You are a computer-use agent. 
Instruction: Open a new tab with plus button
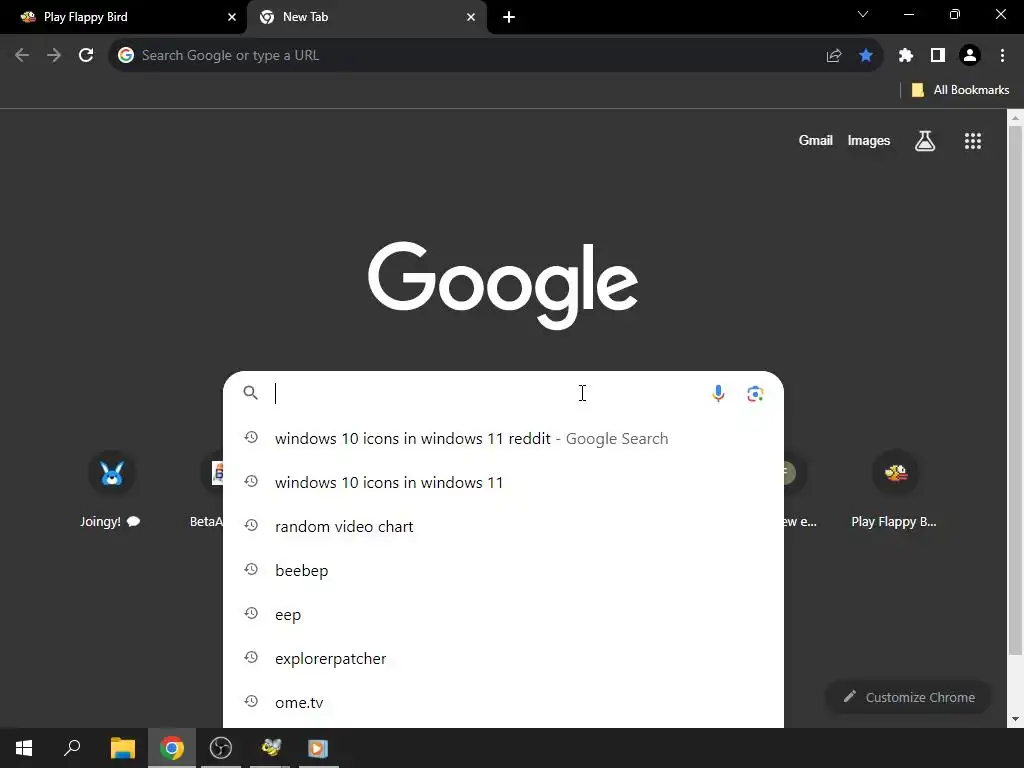coord(509,18)
